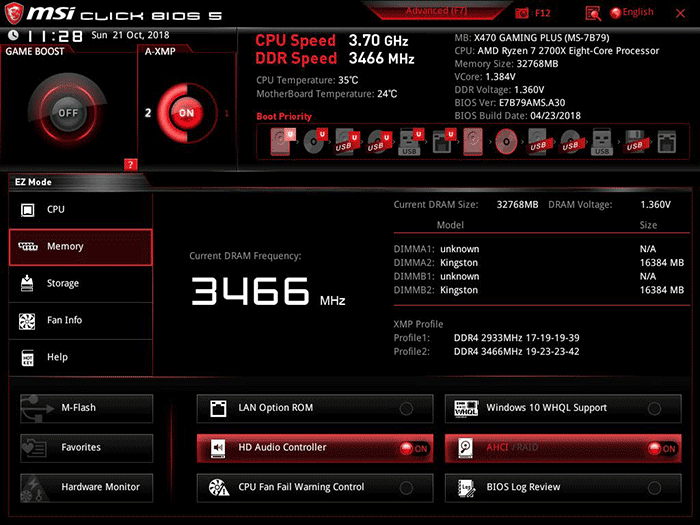The height and width of the screenshot is (525, 700).
Task: Click the clock icon beside the time
Action: pyautogui.click(x=13, y=35)
